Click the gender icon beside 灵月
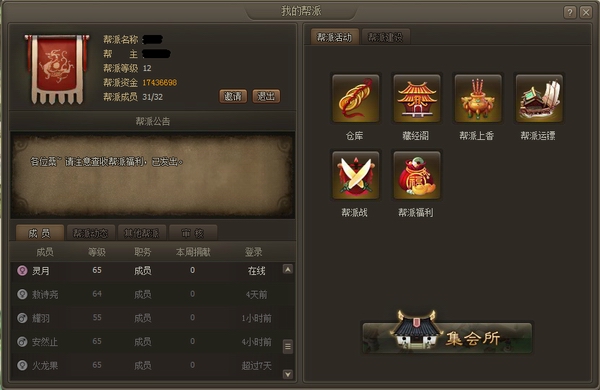Viewport: 600px width, 390px height. [x=22, y=271]
